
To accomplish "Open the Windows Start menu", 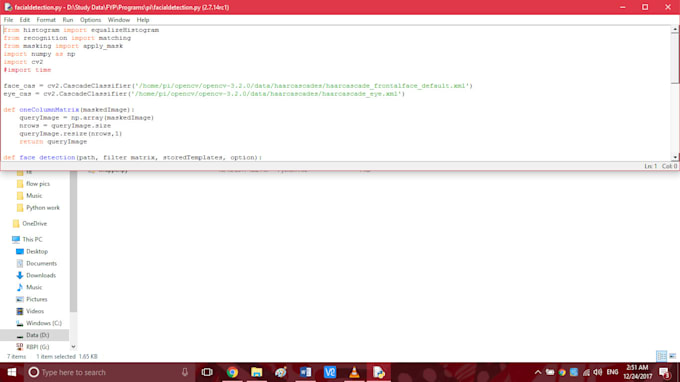I will pos(12,372).
